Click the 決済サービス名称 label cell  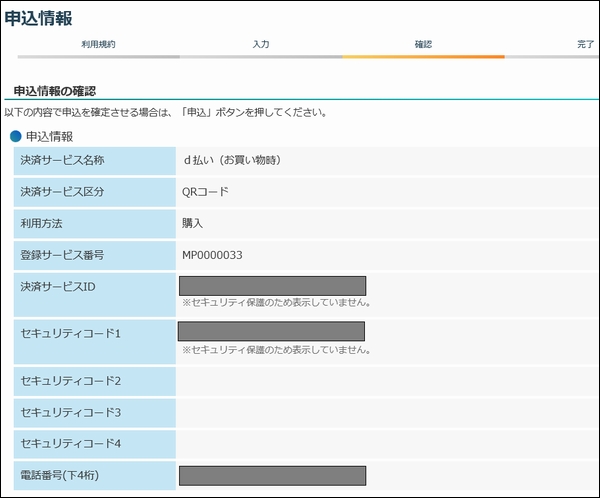click(95, 161)
